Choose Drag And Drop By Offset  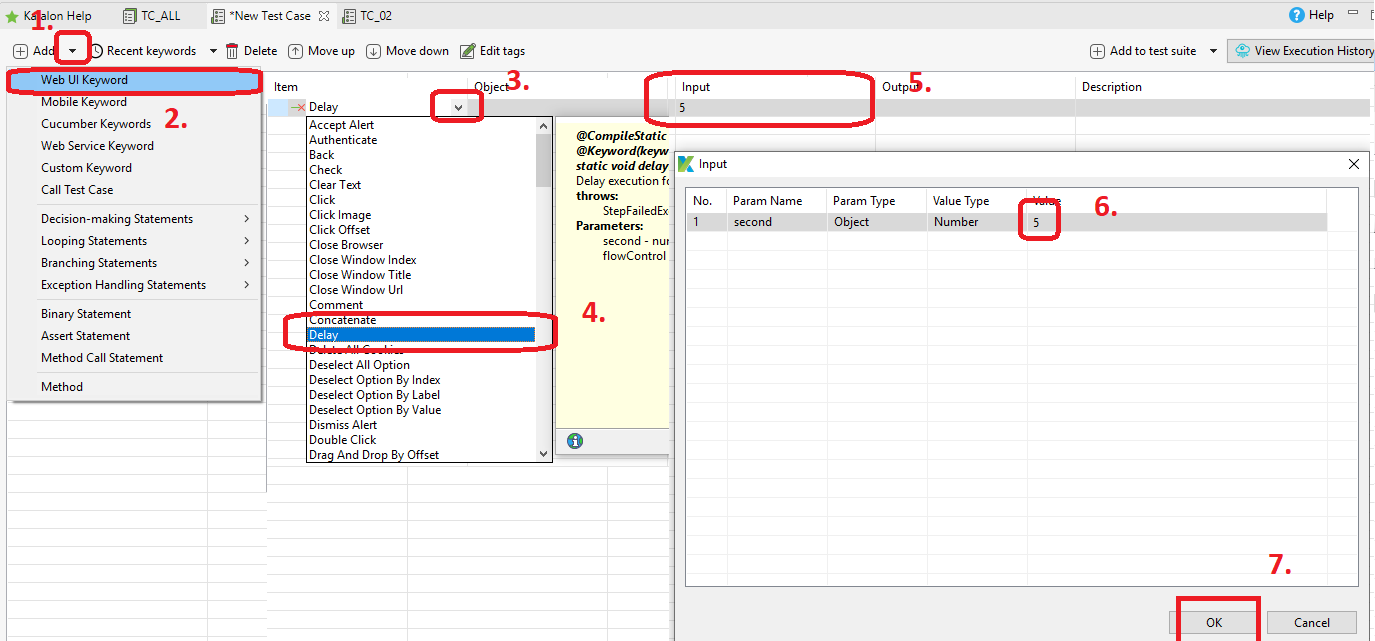click(421, 455)
